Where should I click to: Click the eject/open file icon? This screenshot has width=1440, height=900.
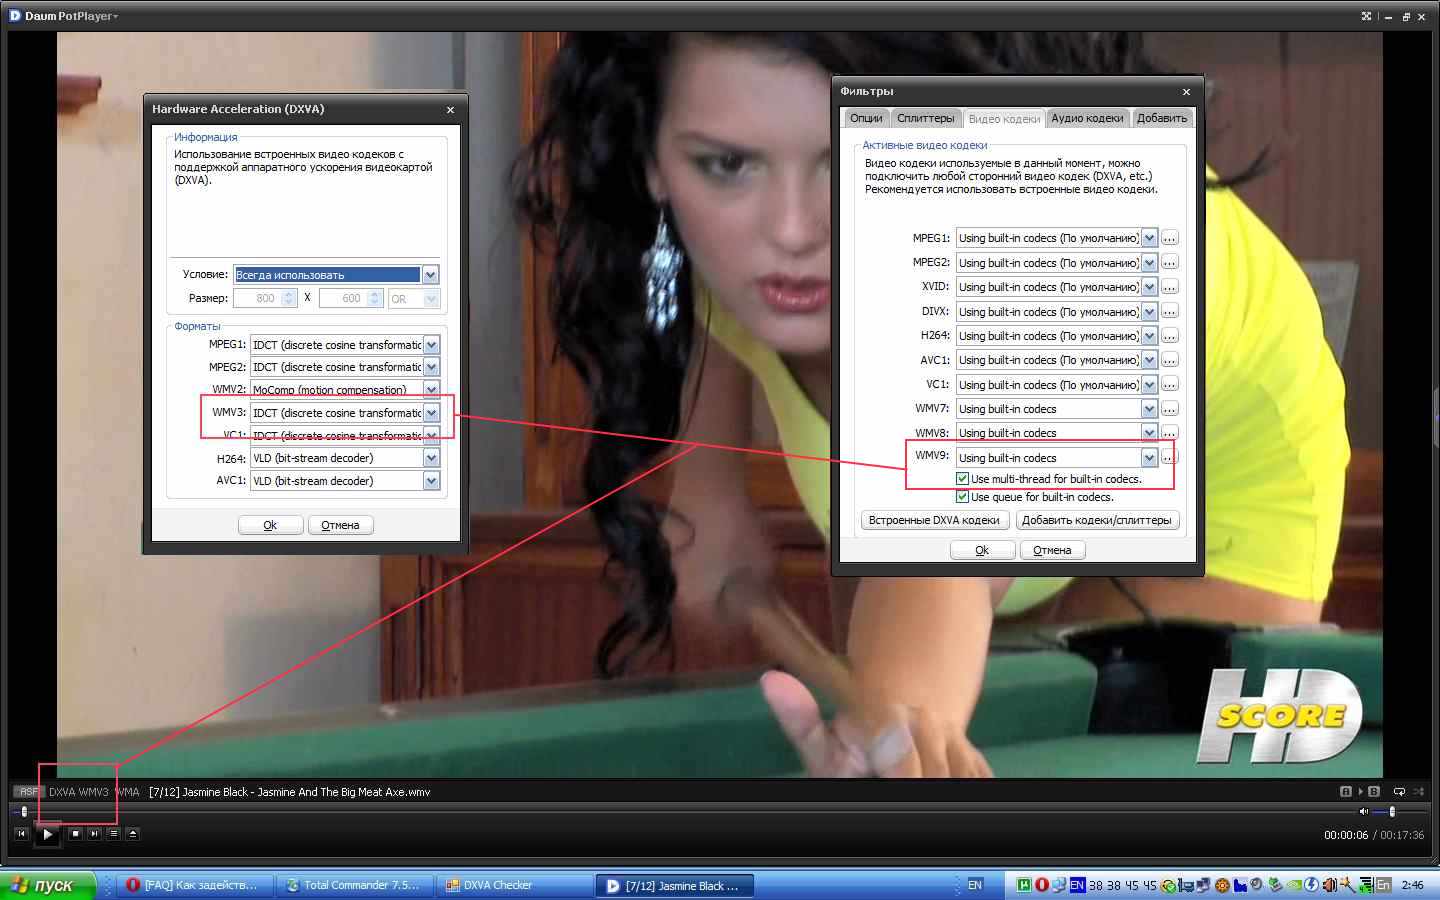pyautogui.click(x=132, y=833)
